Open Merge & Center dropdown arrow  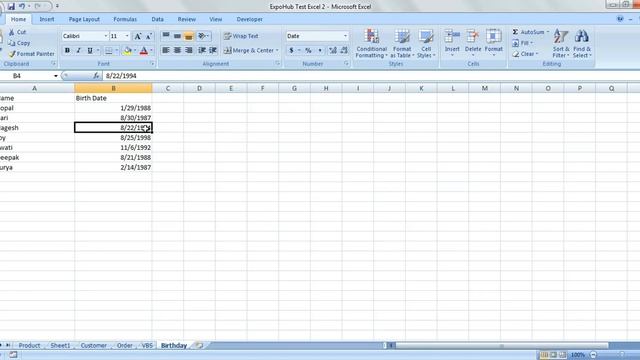tap(277, 51)
